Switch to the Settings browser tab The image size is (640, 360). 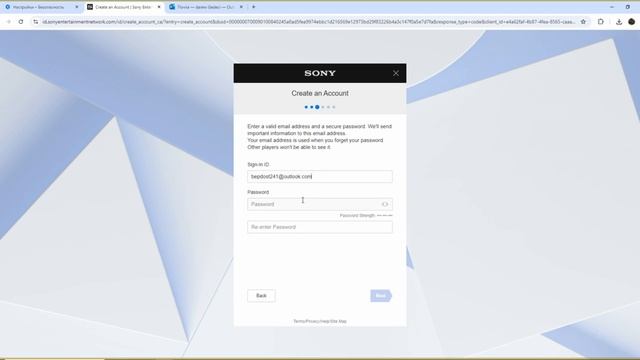pos(42,7)
